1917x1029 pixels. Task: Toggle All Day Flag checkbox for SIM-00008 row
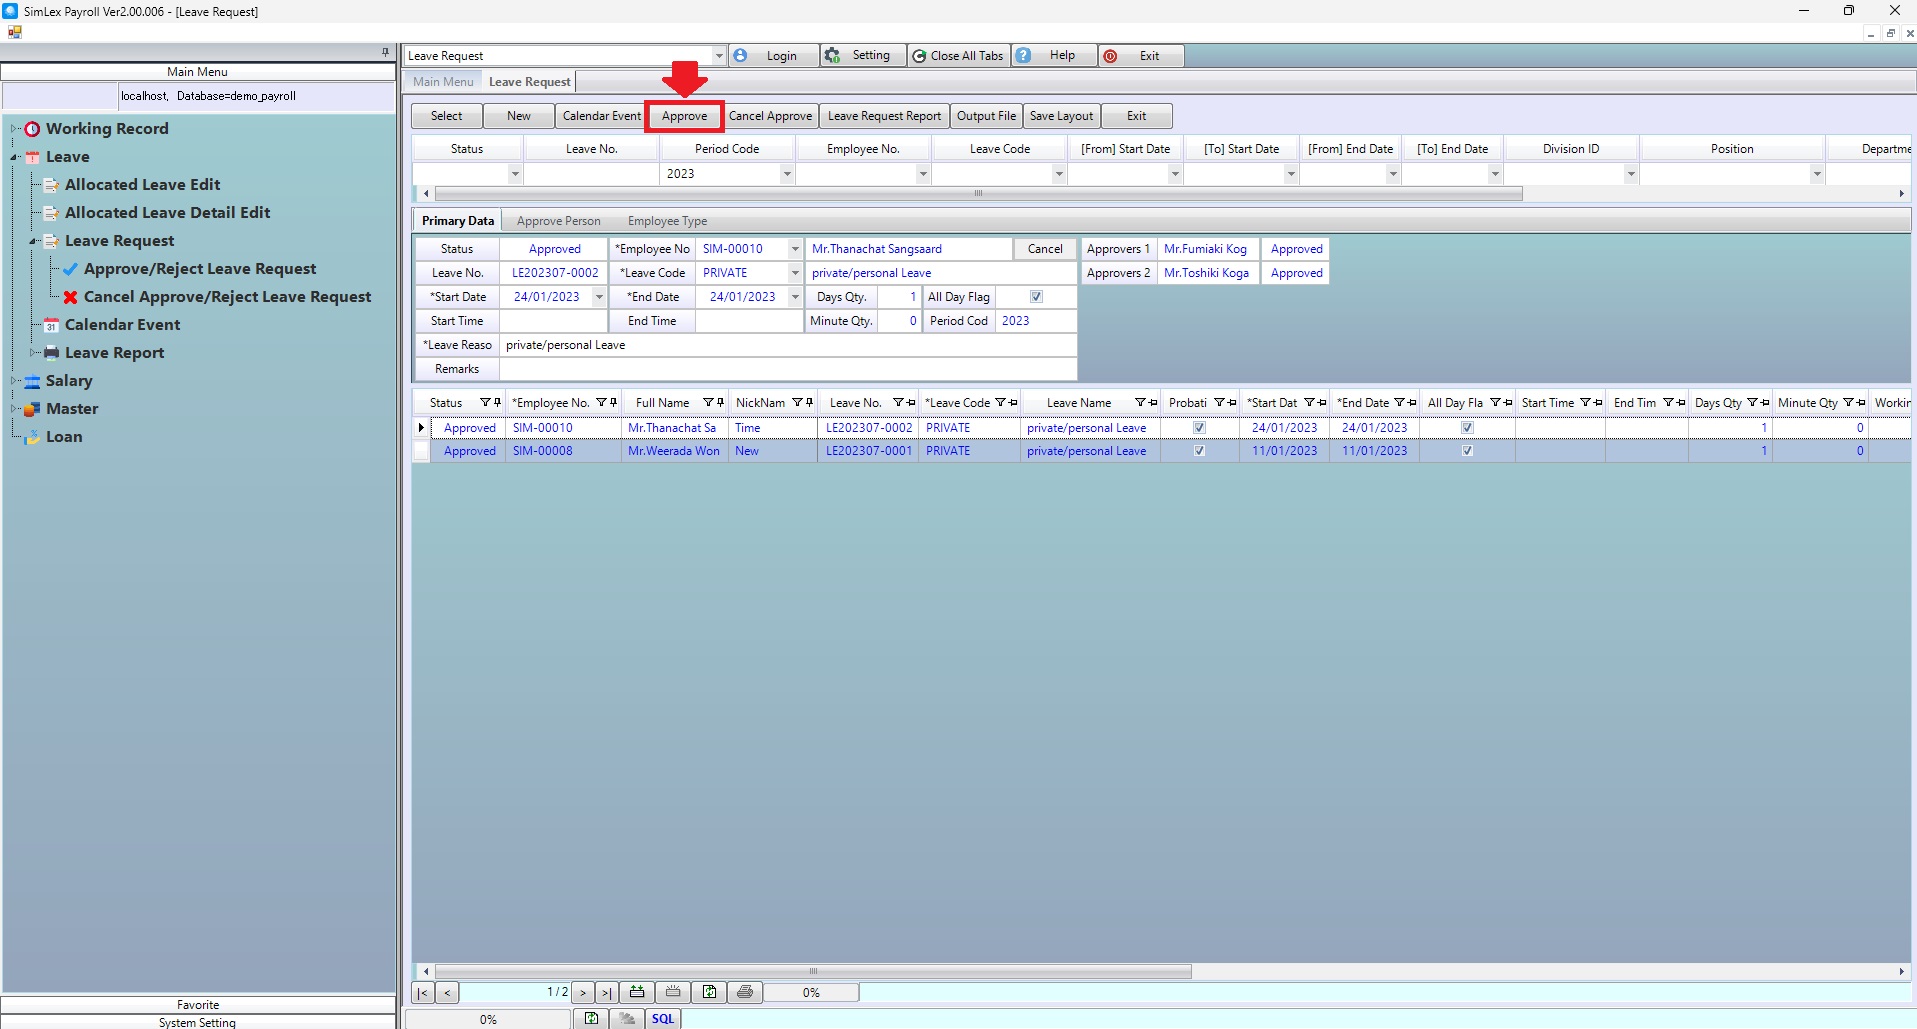click(1467, 451)
